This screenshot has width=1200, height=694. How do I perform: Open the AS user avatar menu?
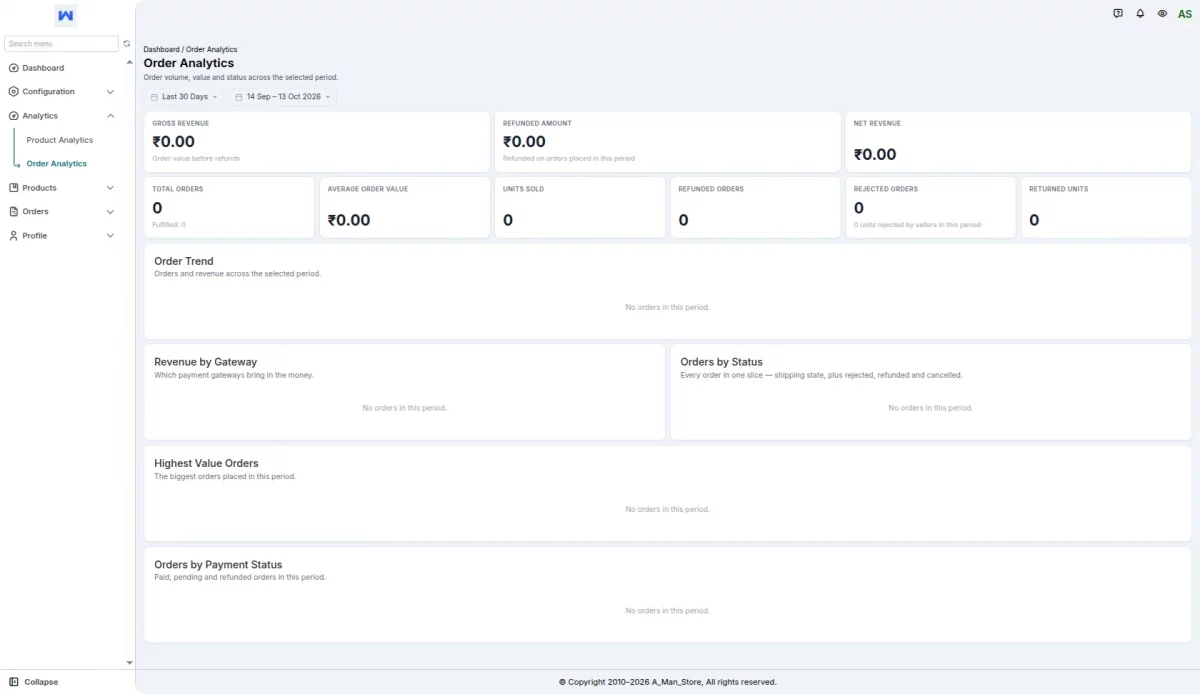click(1185, 14)
